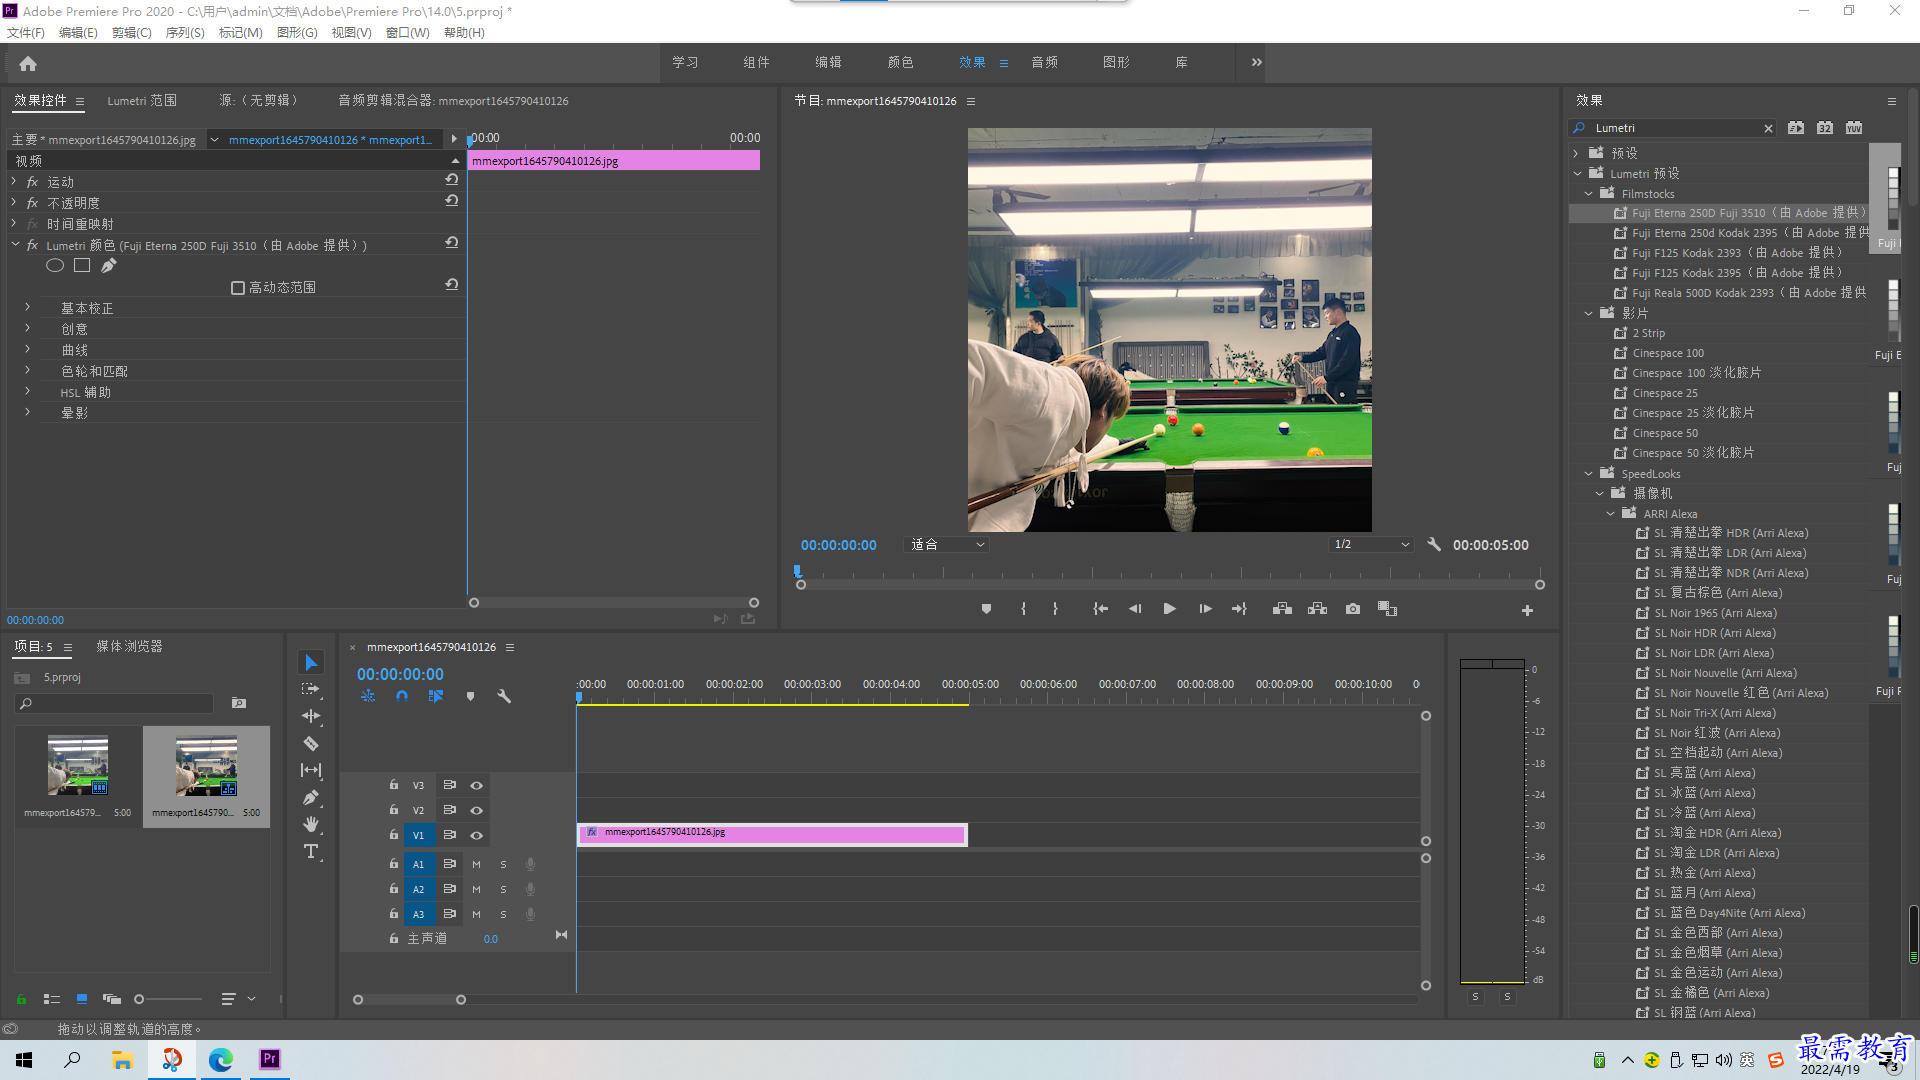Open program monitor settings wrench
This screenshot has height=1080, width=1920.
tap(1434, 545)
